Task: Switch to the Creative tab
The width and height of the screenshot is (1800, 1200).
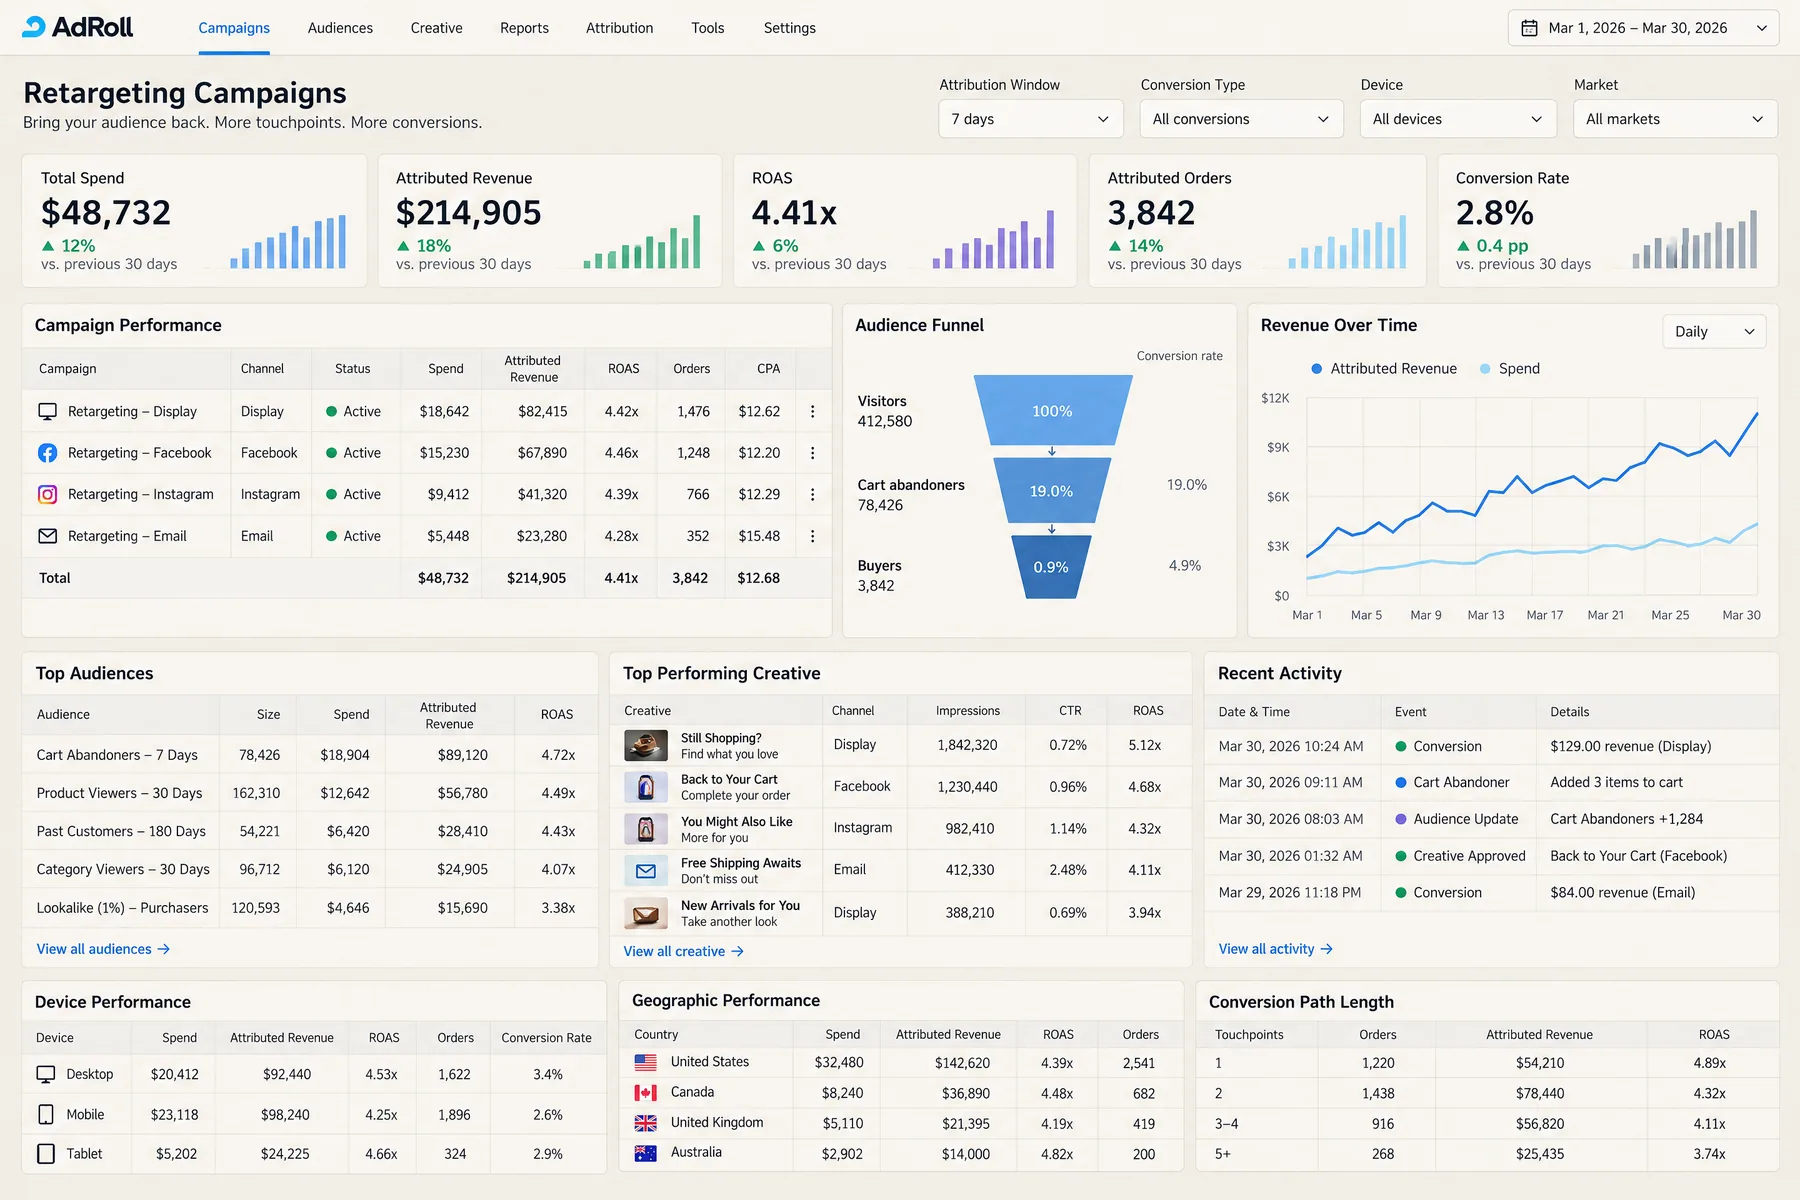Action: 436,28
